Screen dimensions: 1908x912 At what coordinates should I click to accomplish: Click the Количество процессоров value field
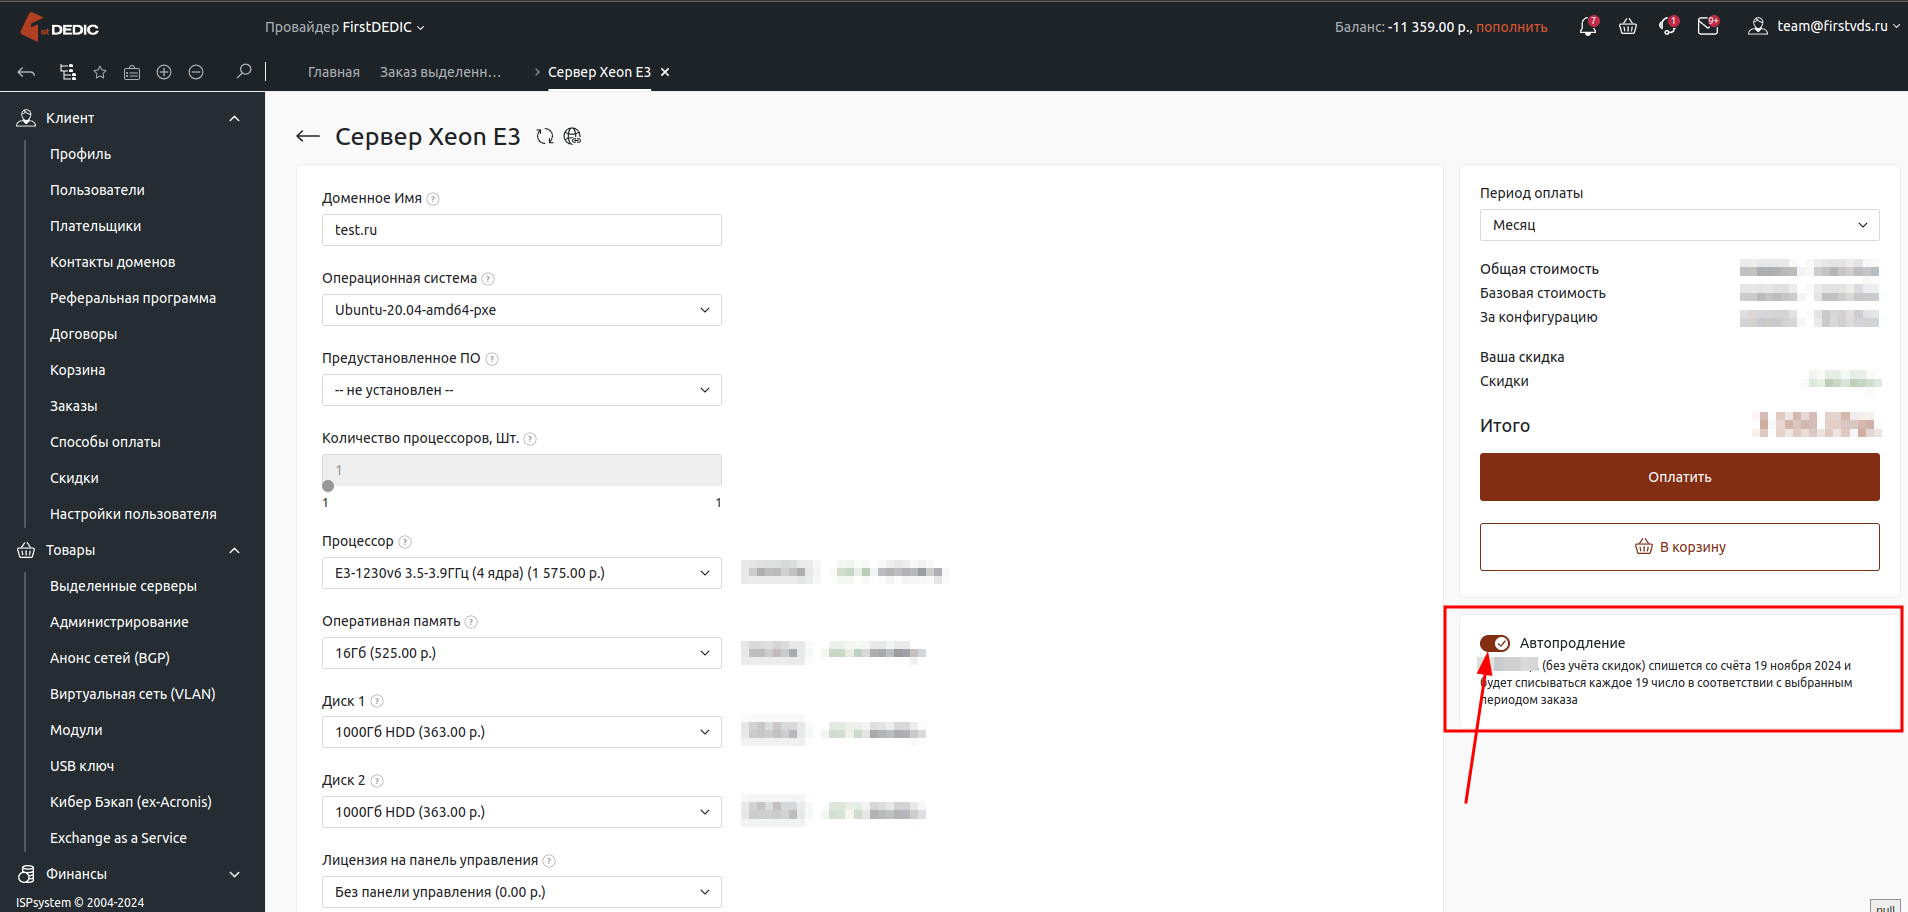coord(522,470)
